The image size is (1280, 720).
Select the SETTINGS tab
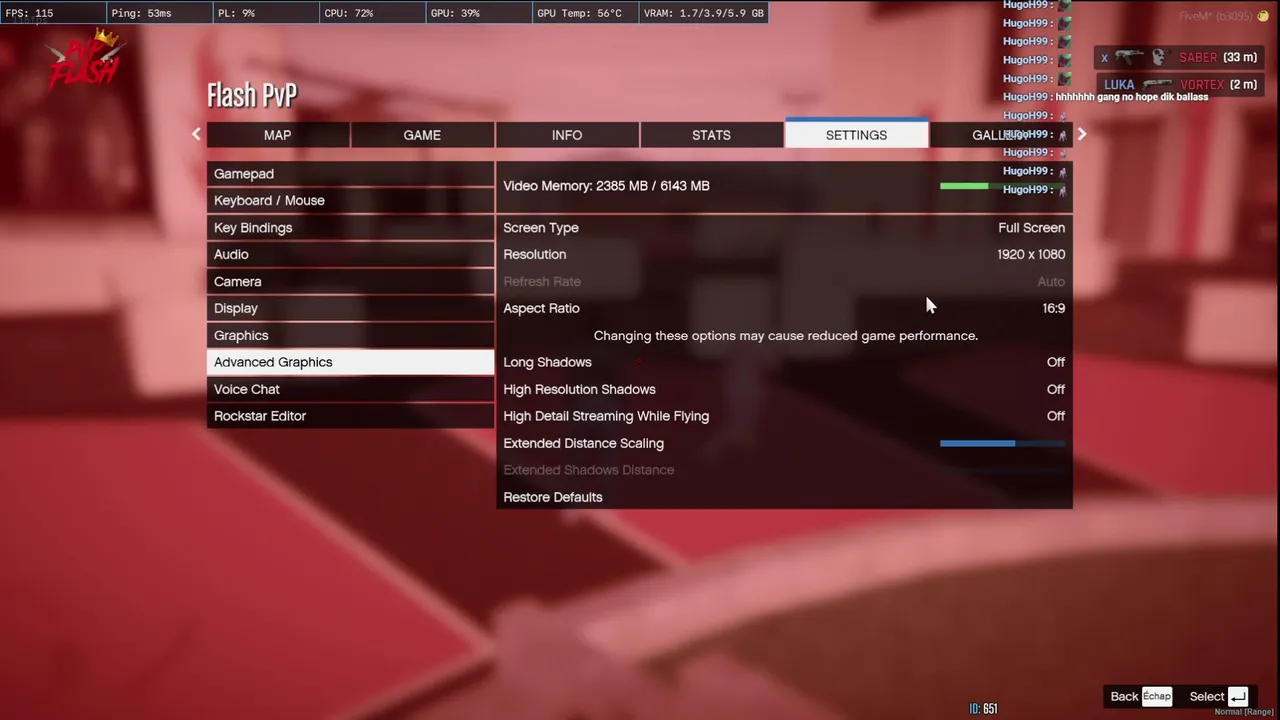(857, 135)
